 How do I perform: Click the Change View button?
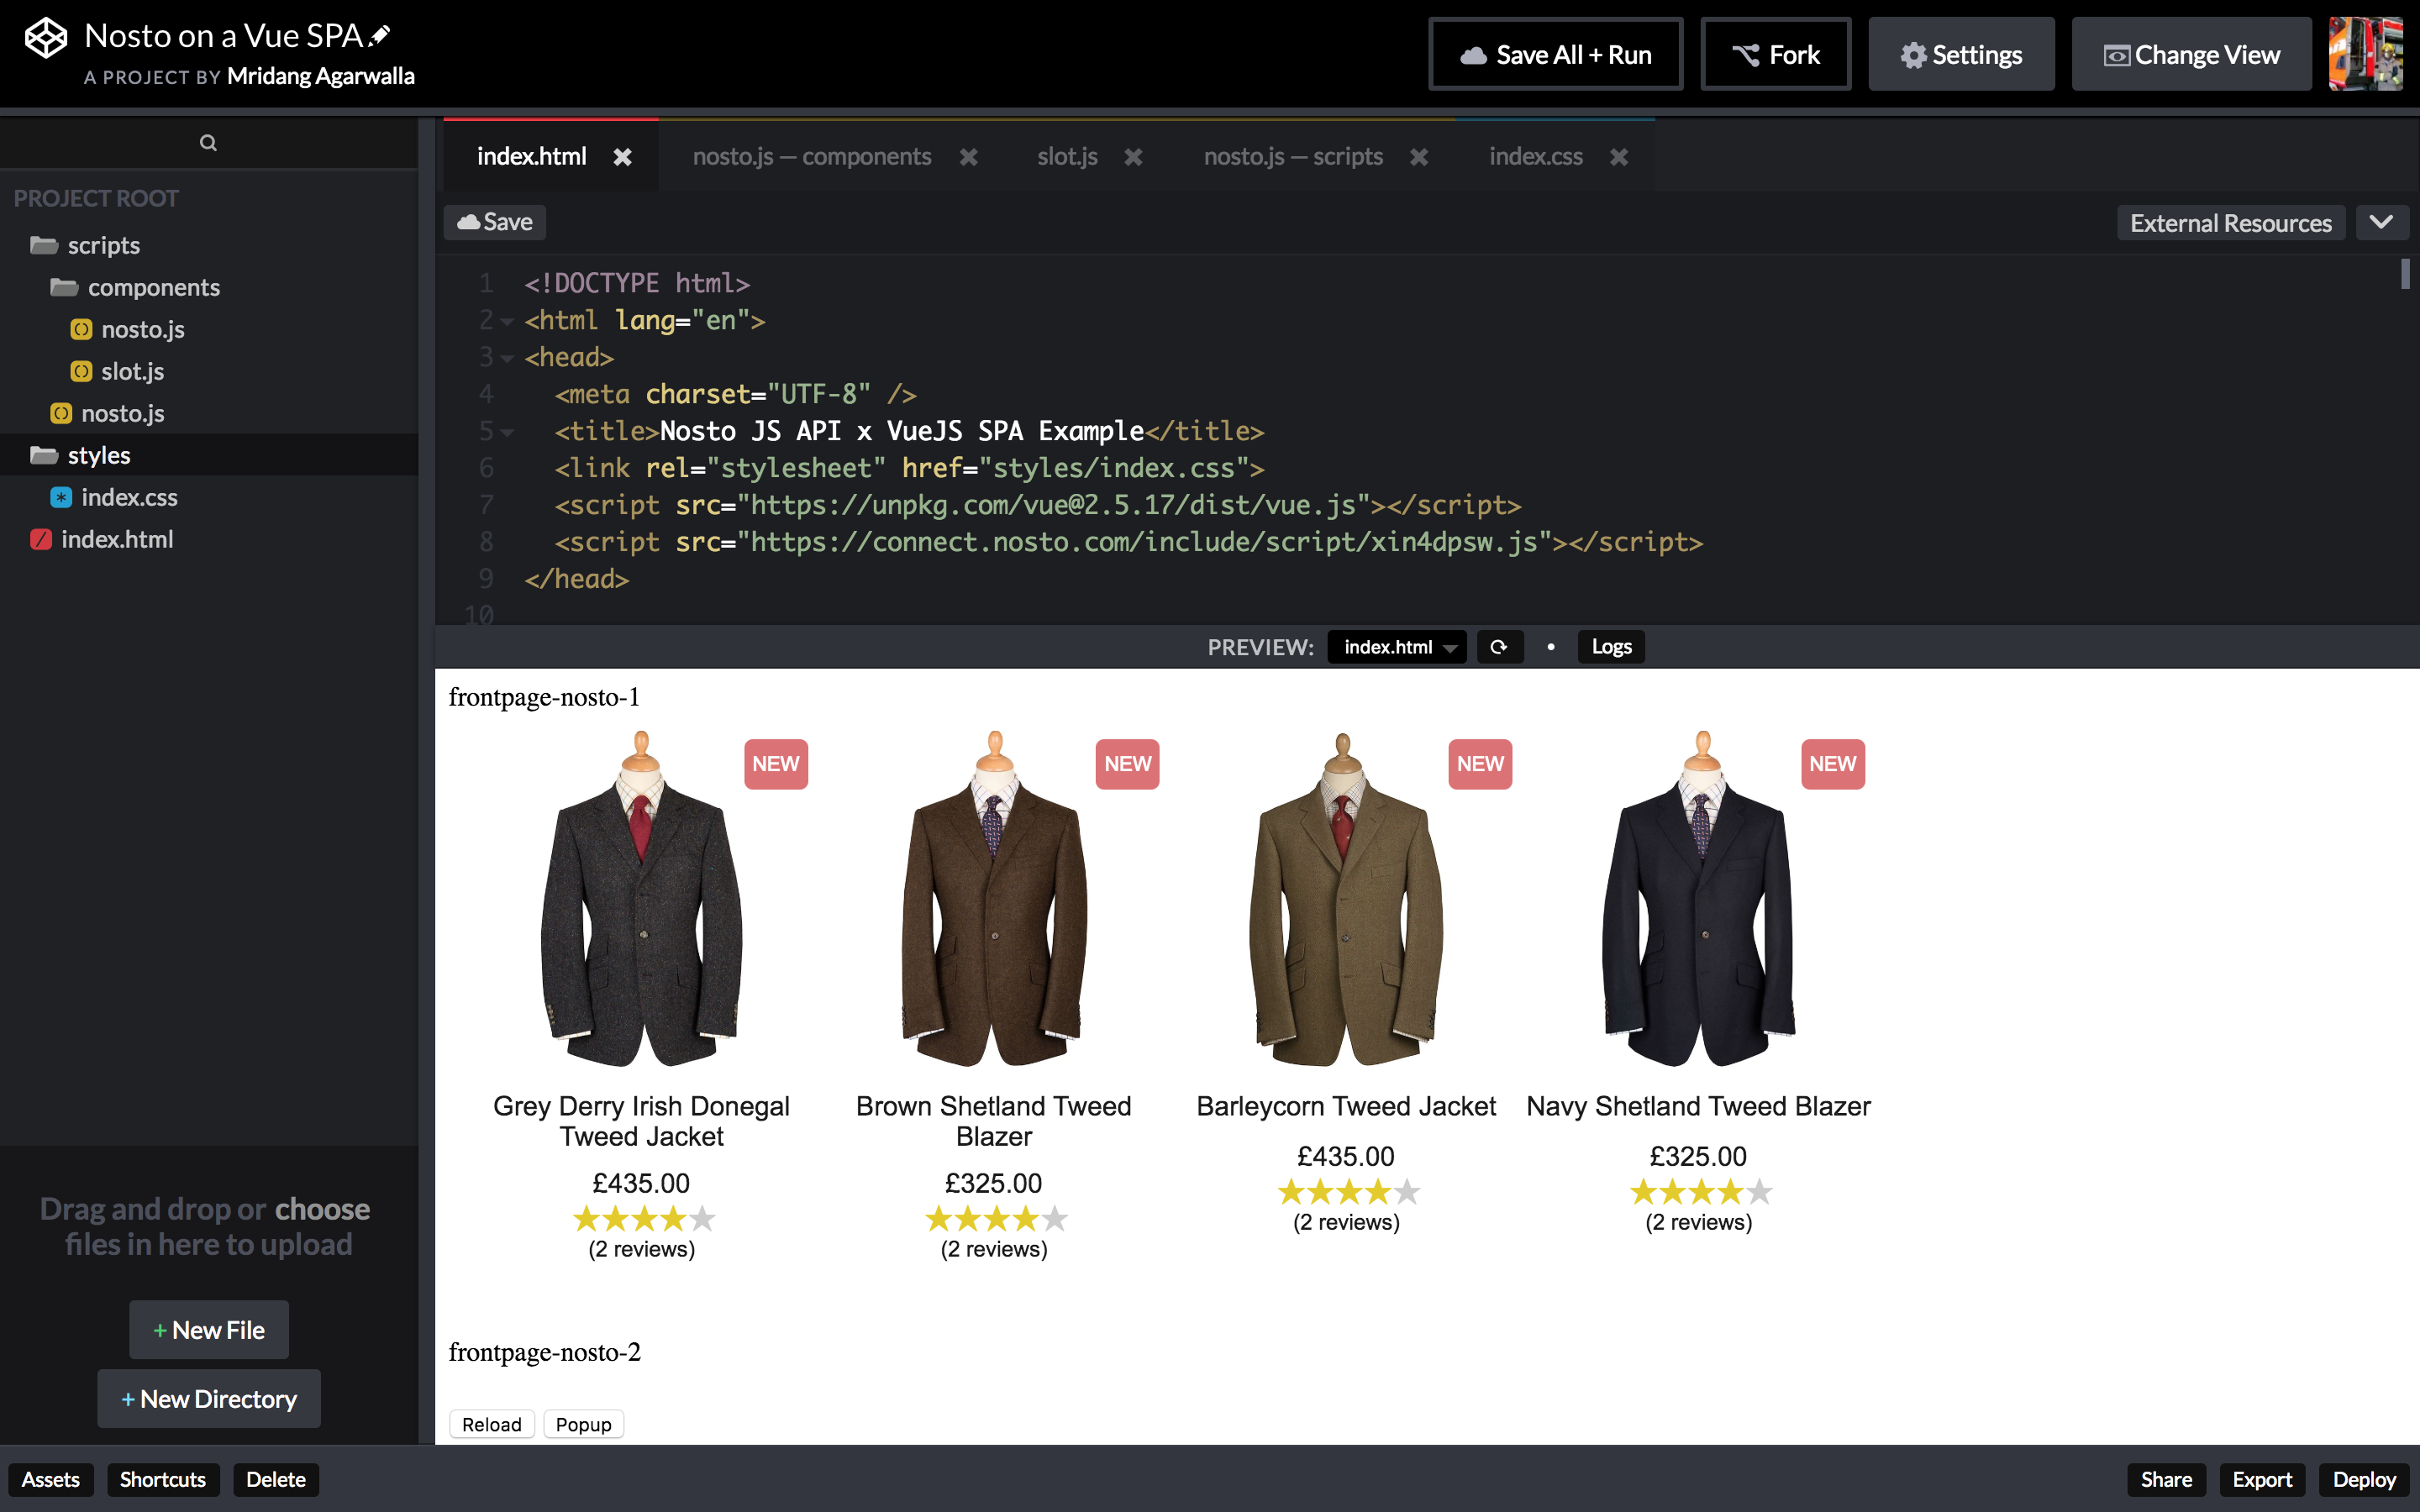point(2191,54)
